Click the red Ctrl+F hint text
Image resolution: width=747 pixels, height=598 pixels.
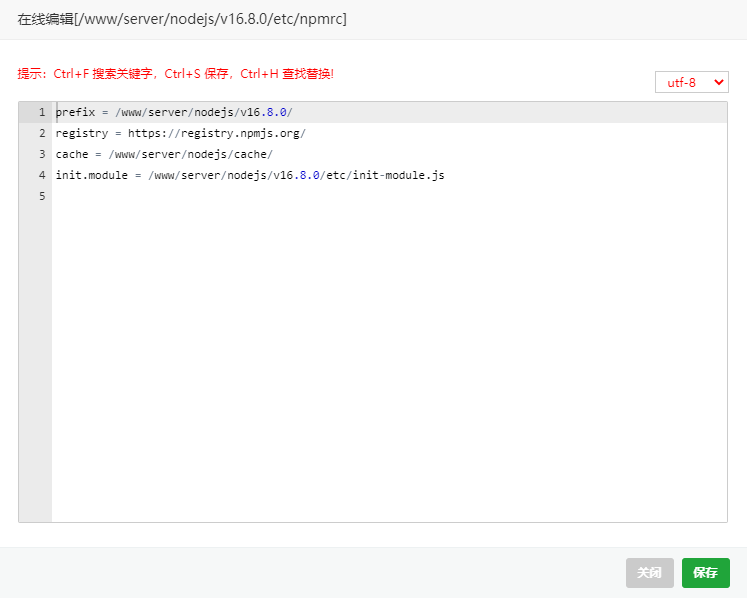point(175,74)
